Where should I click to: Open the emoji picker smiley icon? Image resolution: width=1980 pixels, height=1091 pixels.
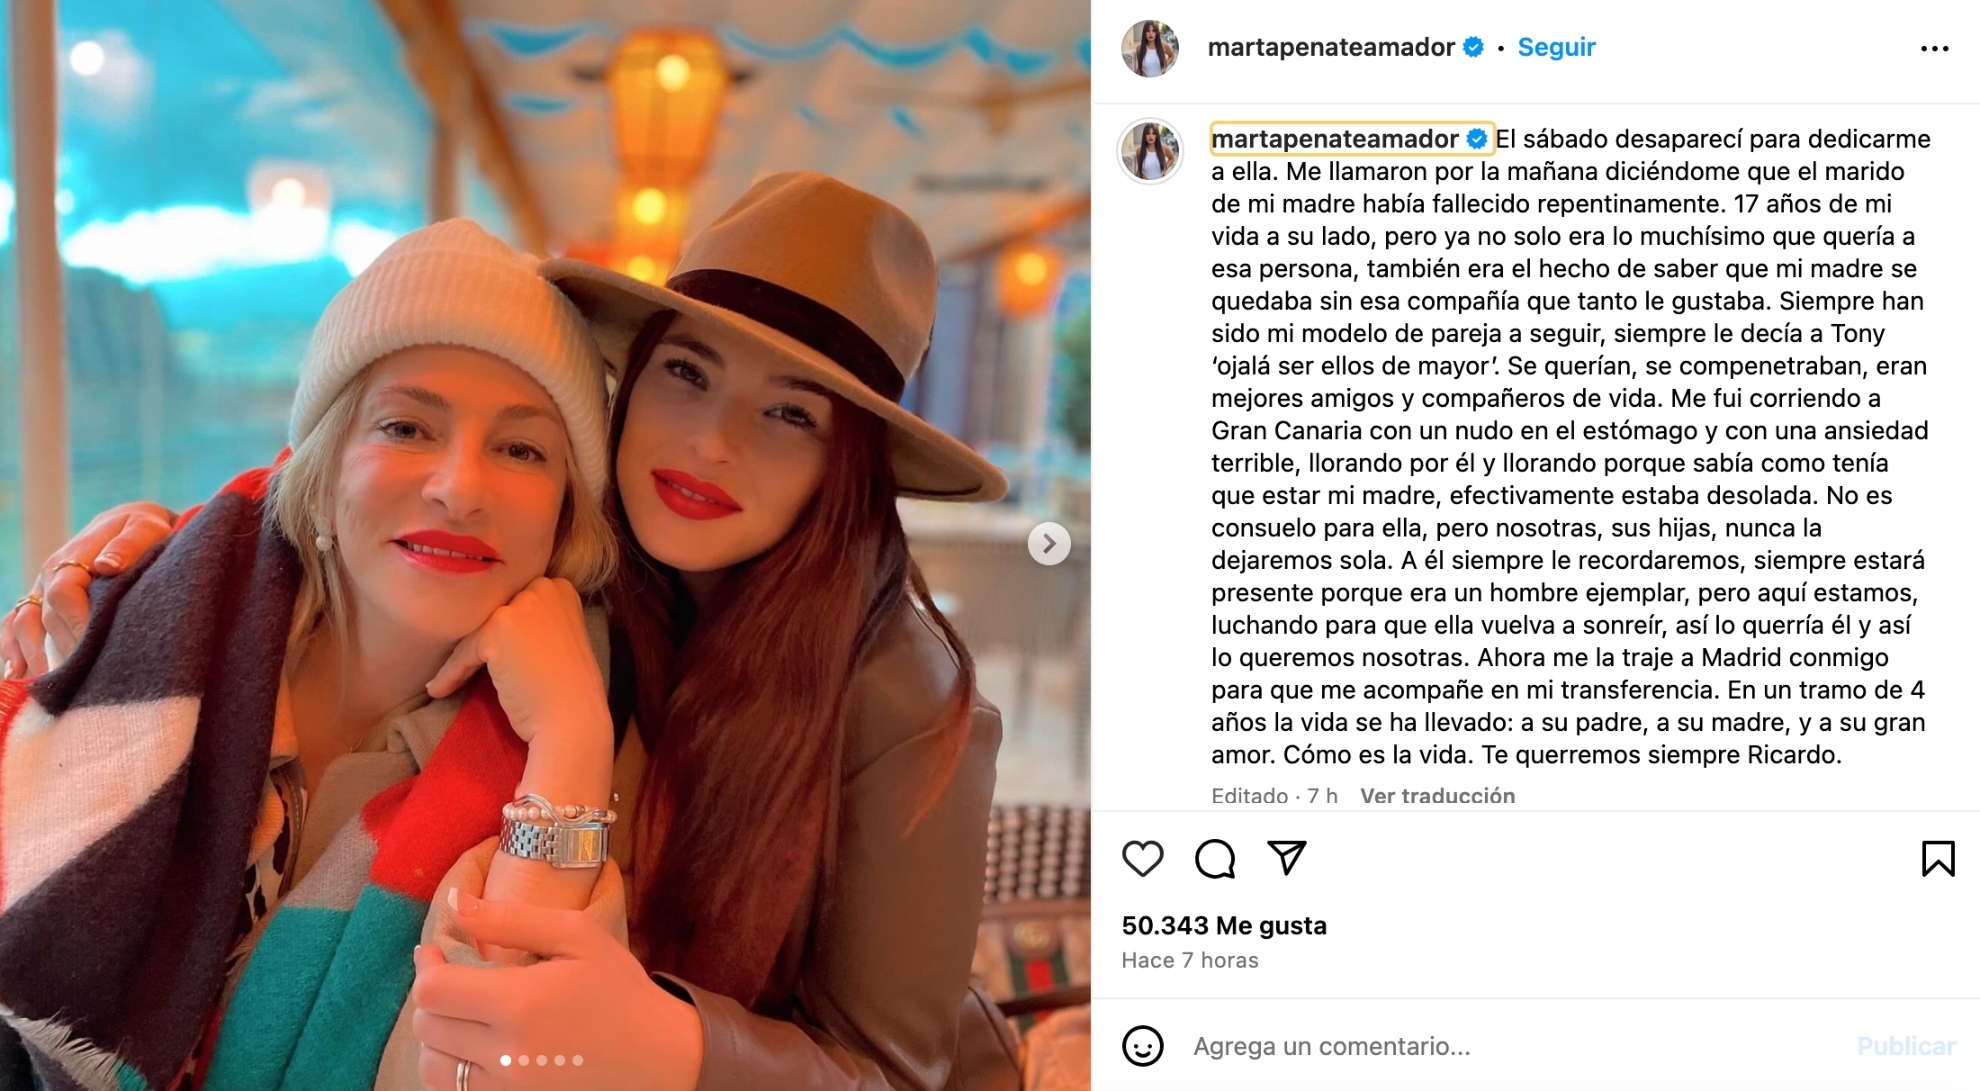coord(1142,1046)
